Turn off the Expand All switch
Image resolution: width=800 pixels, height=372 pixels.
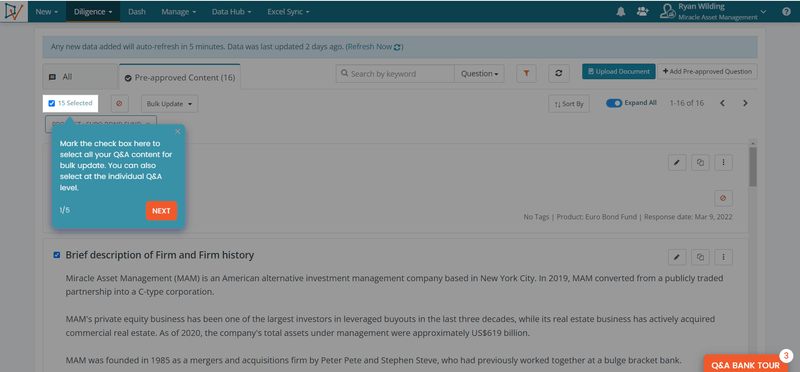pyautogui.click(x=614, y=103)
